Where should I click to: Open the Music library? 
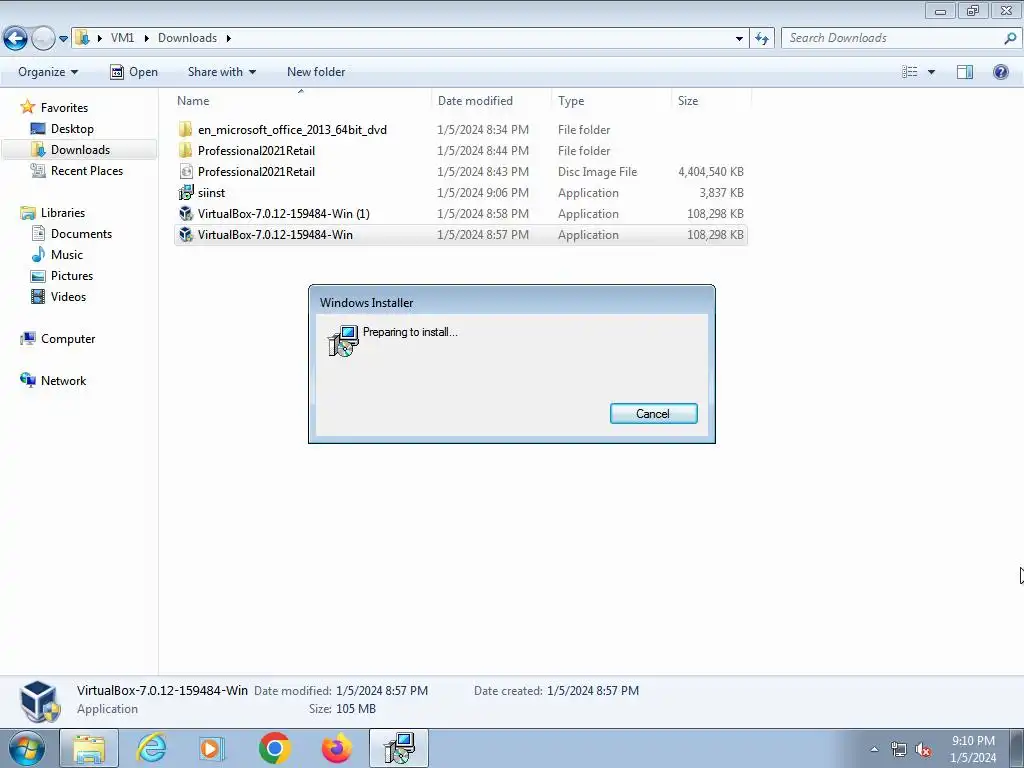(x=67, y=255)
